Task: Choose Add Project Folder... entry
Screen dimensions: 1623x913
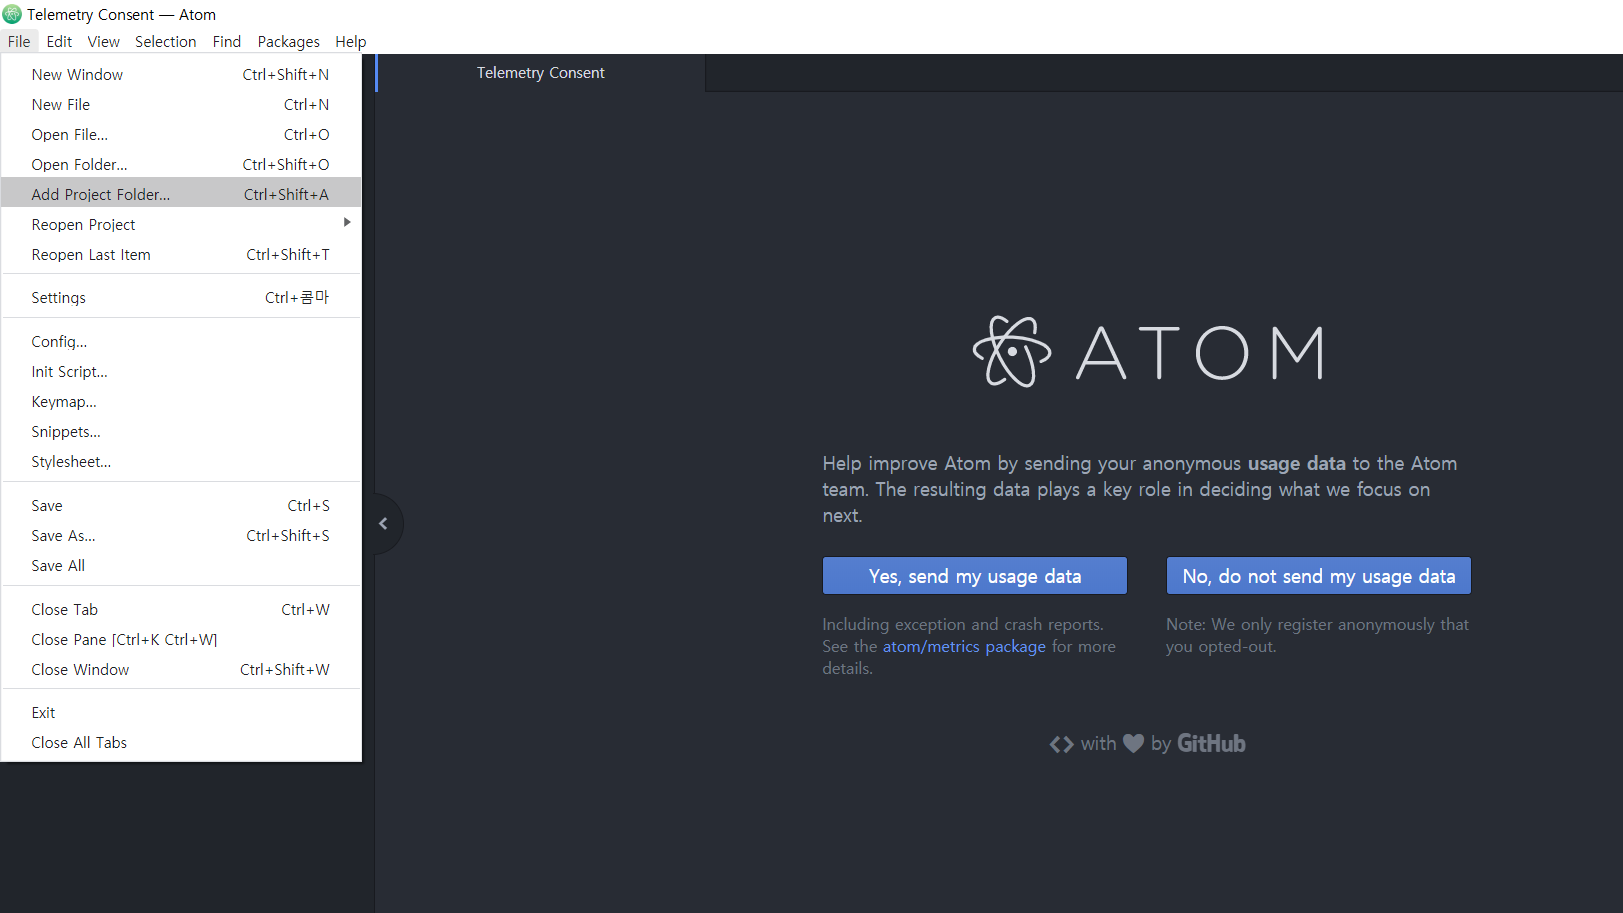Action: (181, 194)
